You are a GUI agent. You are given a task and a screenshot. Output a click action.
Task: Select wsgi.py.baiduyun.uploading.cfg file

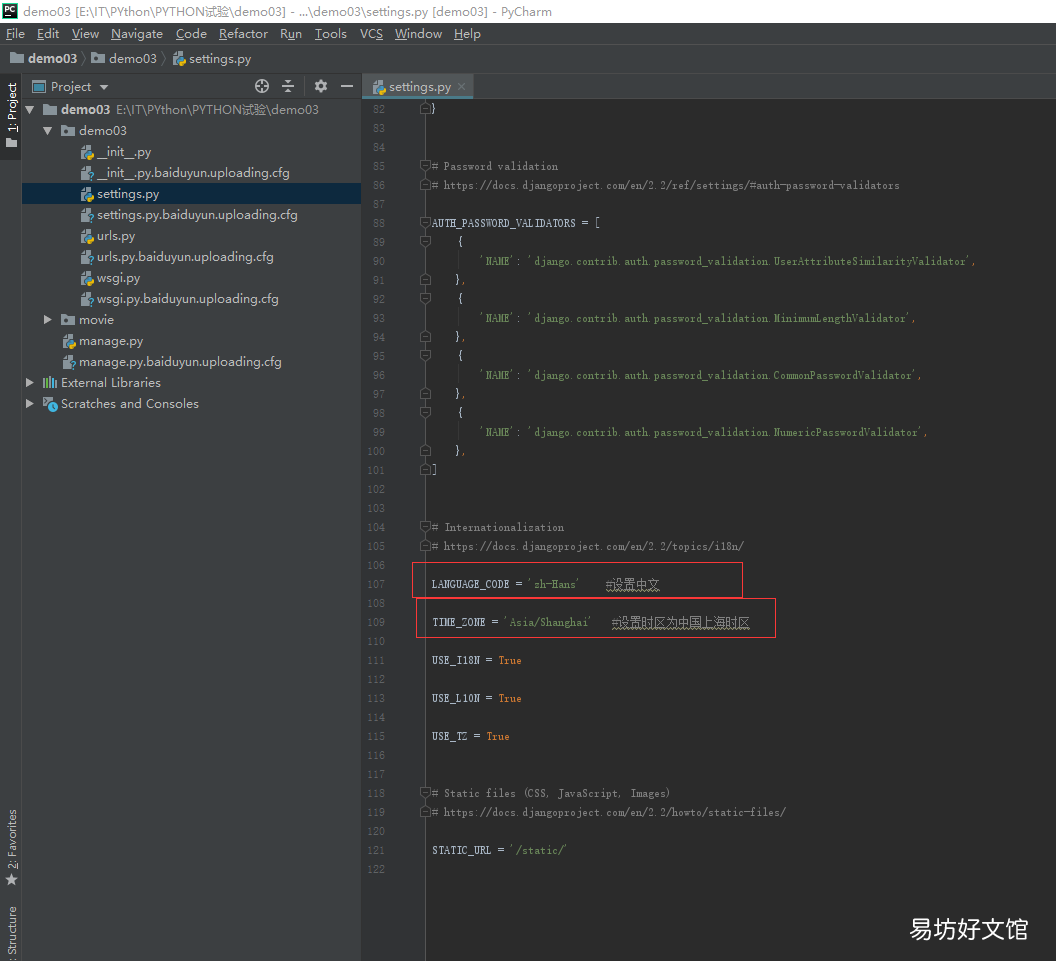coord(188,298)
